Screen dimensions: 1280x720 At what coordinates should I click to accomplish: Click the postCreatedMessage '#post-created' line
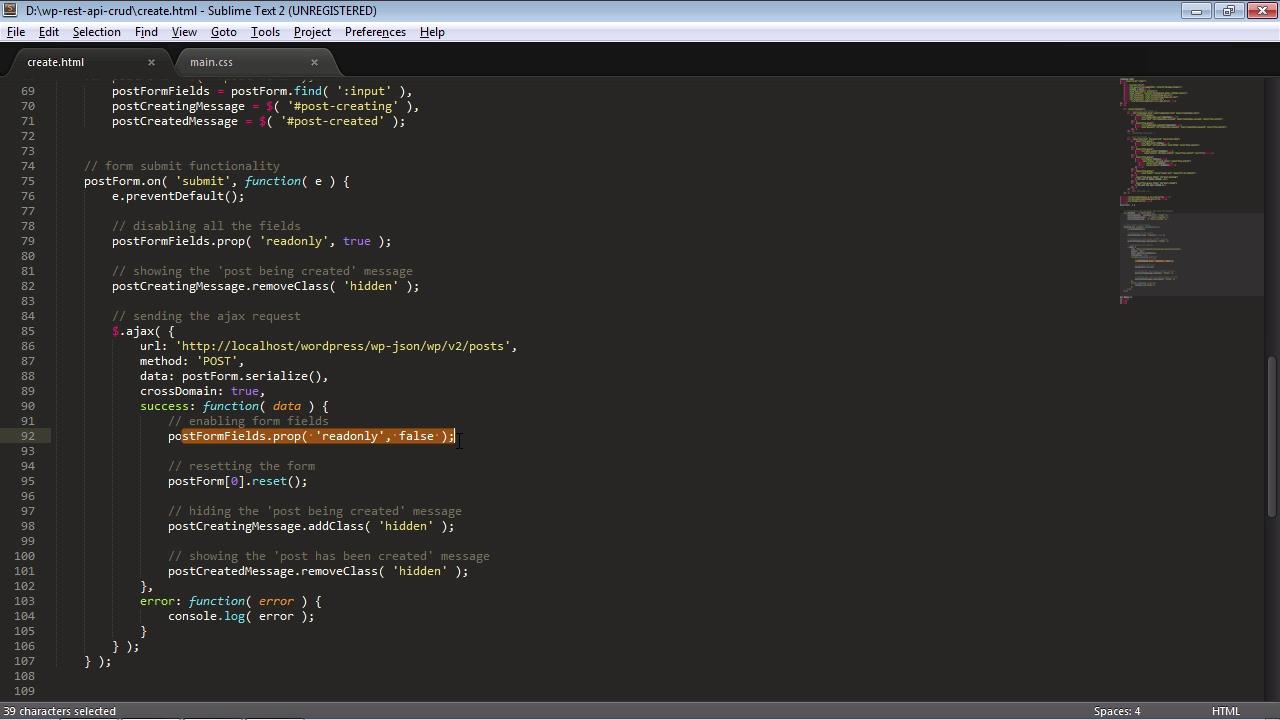259,121
